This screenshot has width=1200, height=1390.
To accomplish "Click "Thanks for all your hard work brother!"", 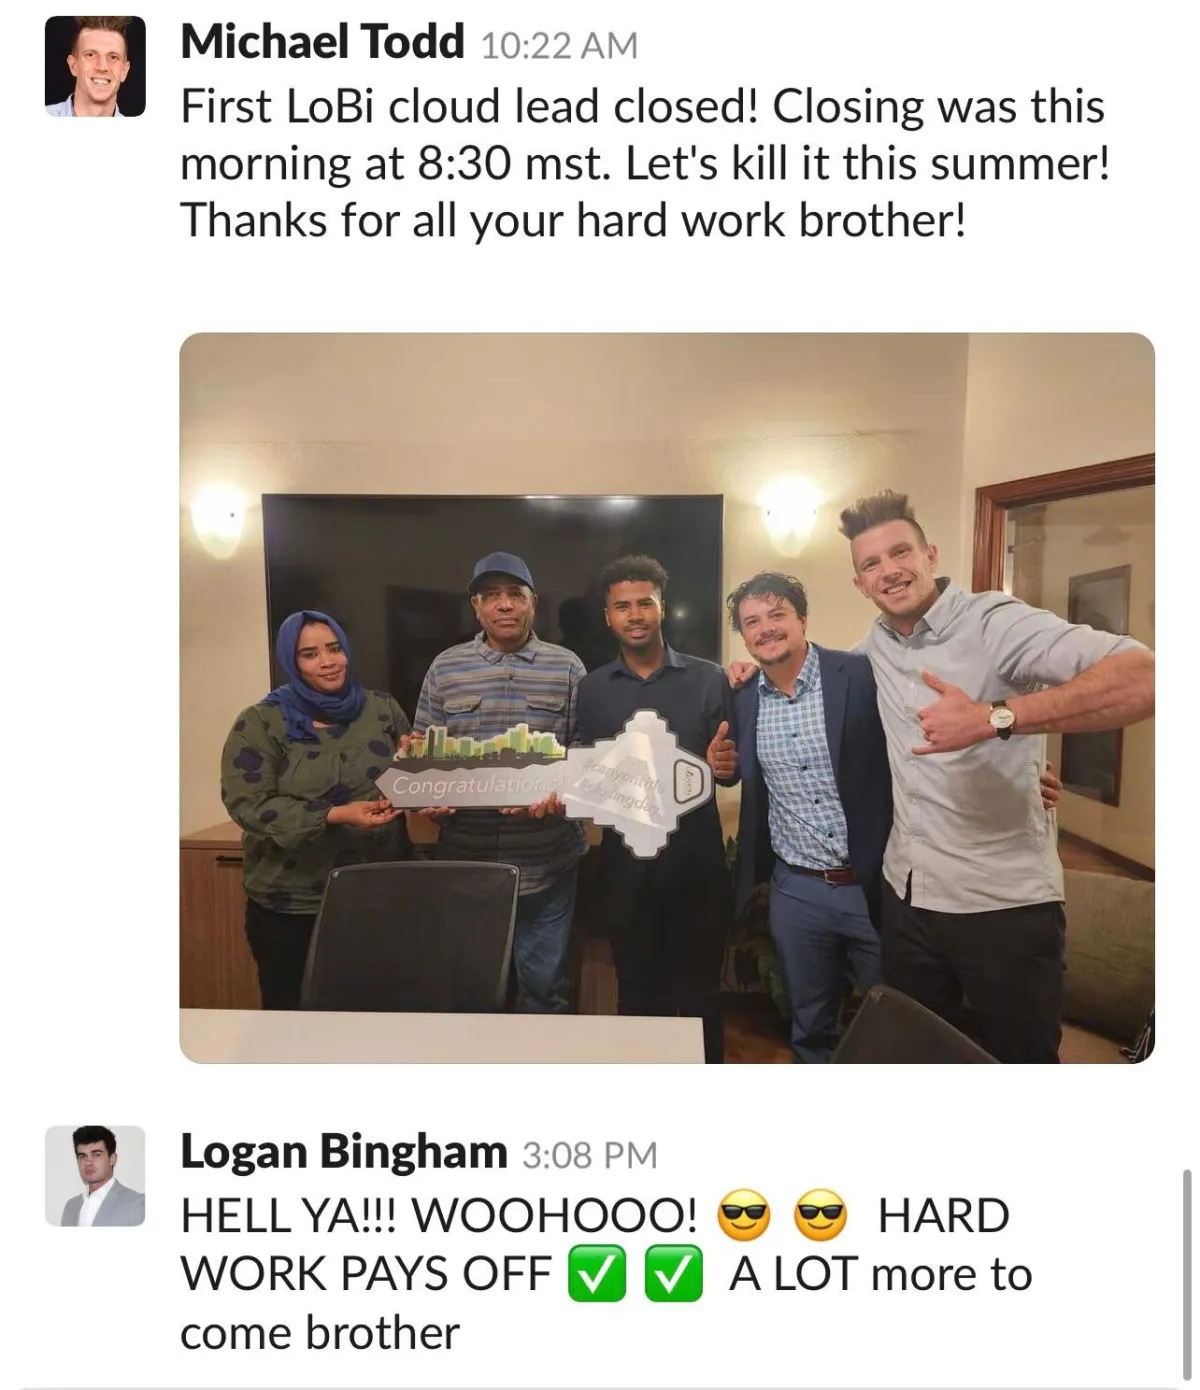I will pos(573,220).
